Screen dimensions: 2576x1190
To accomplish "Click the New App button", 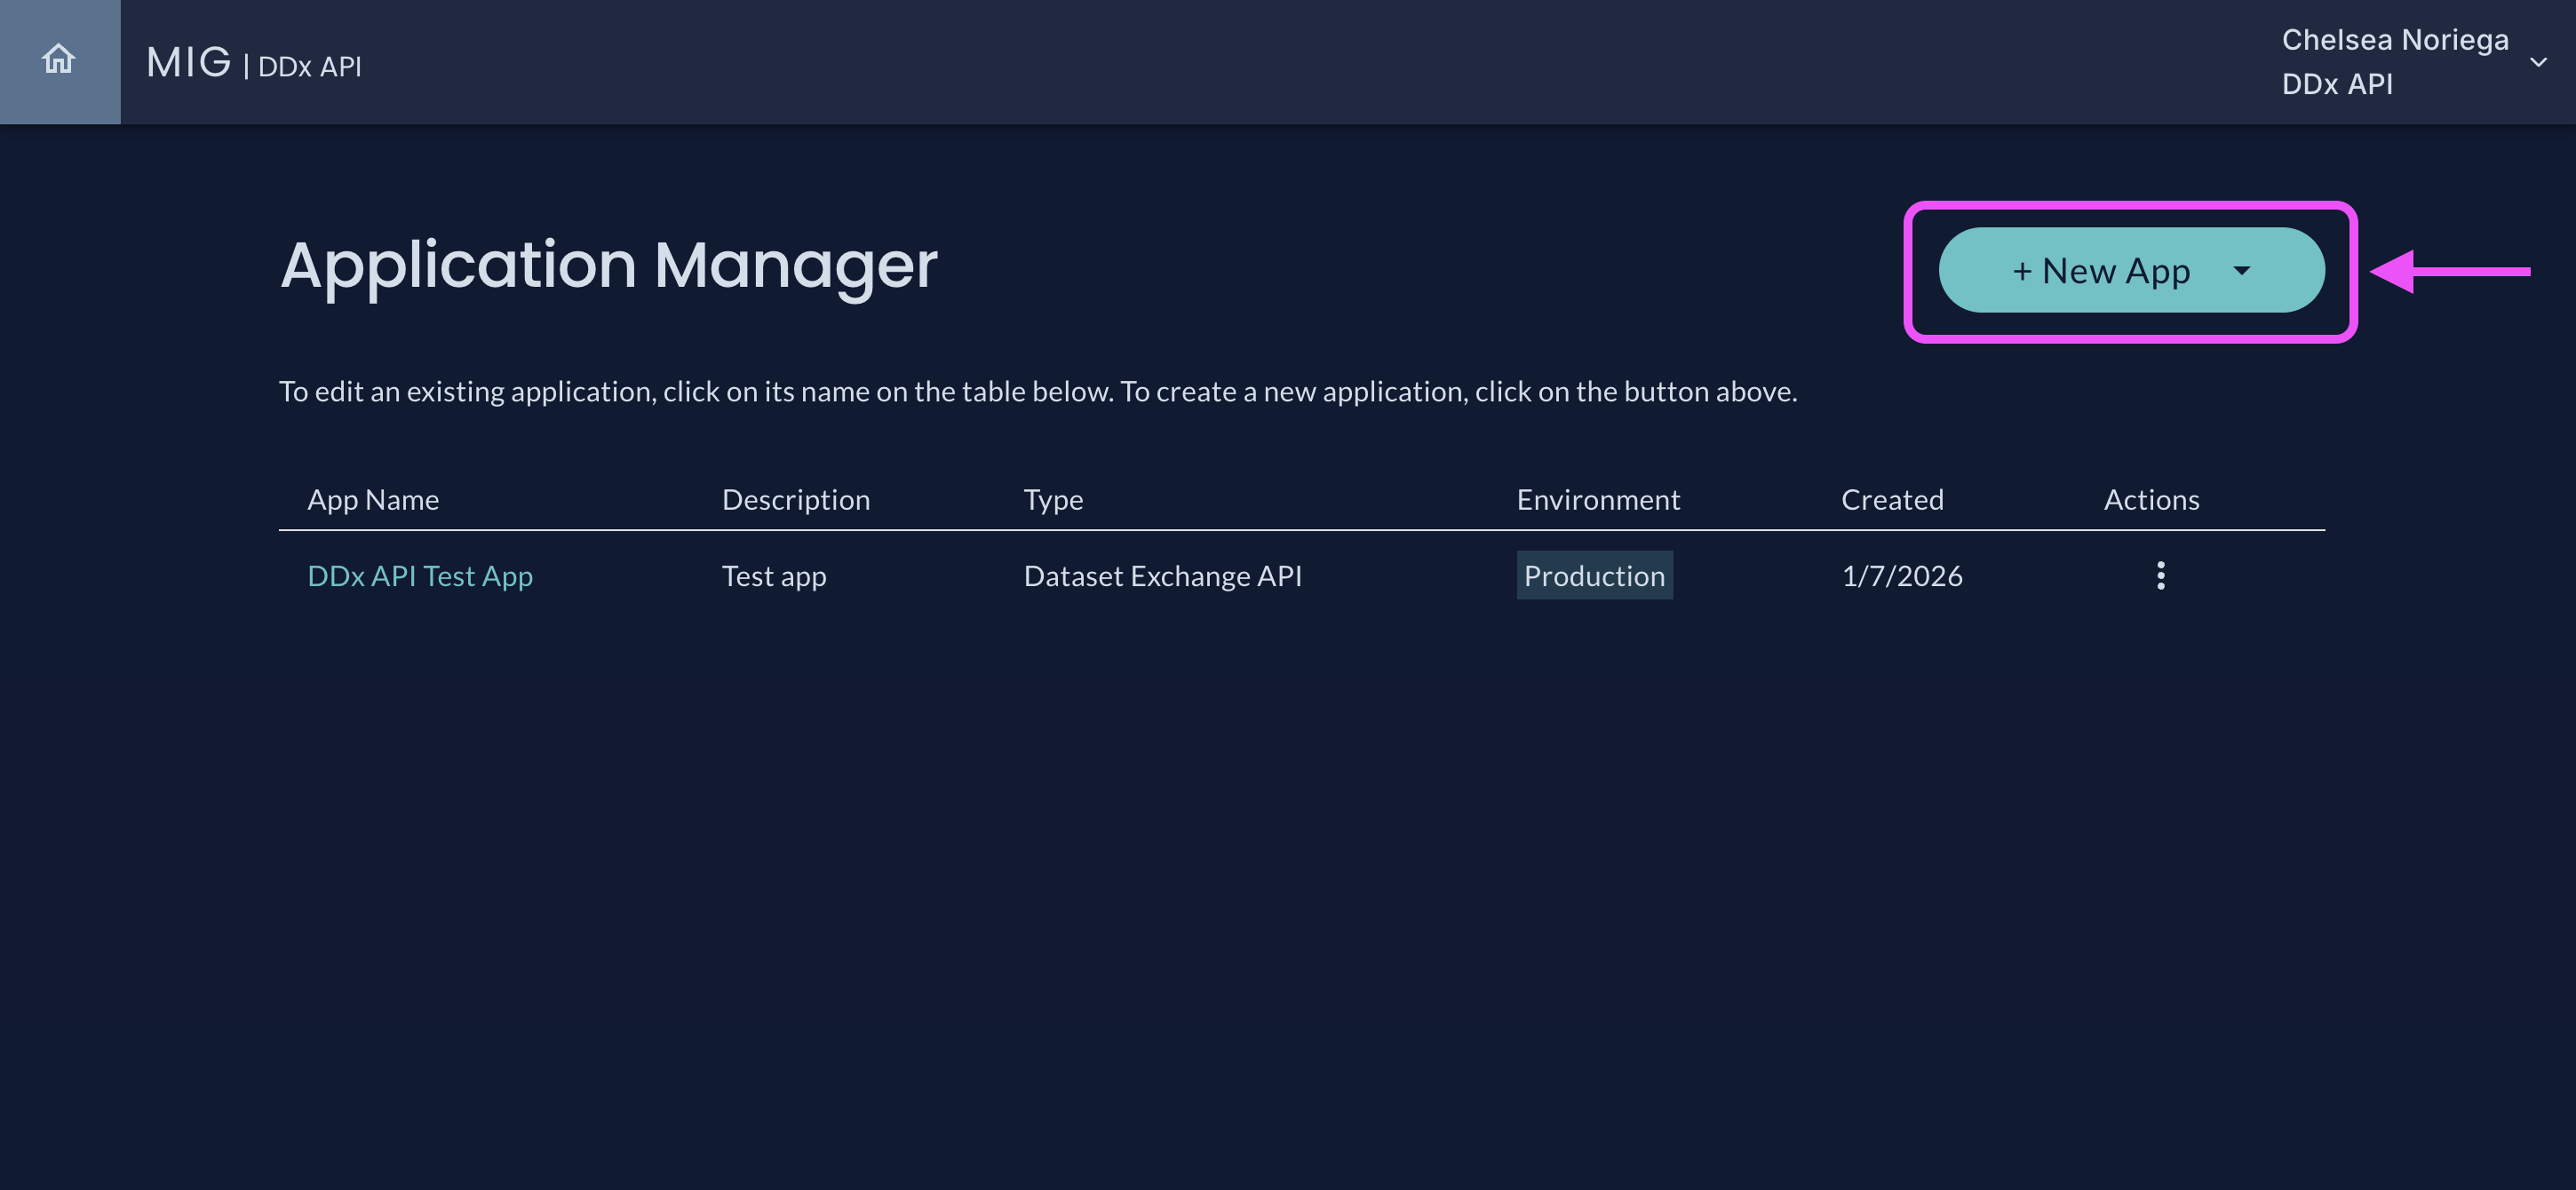I will (2100, 271).
